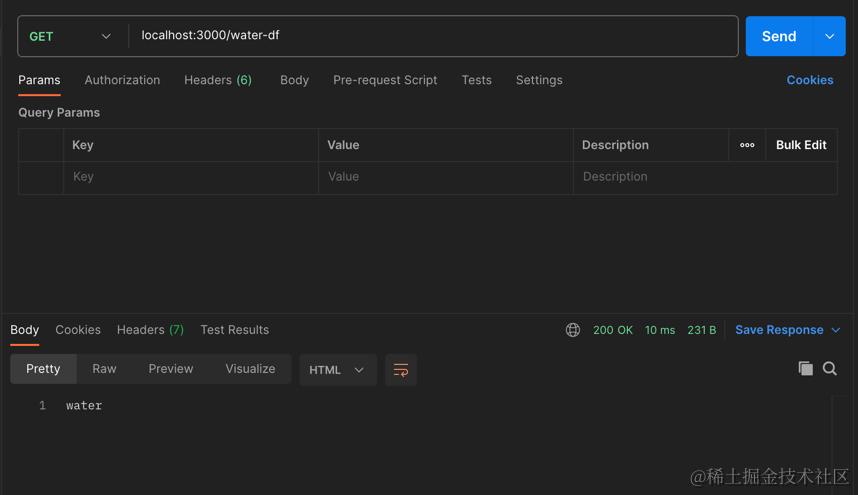Open the Cookies link
Viewport: 858px width, 495px height.
pos(809,80)
